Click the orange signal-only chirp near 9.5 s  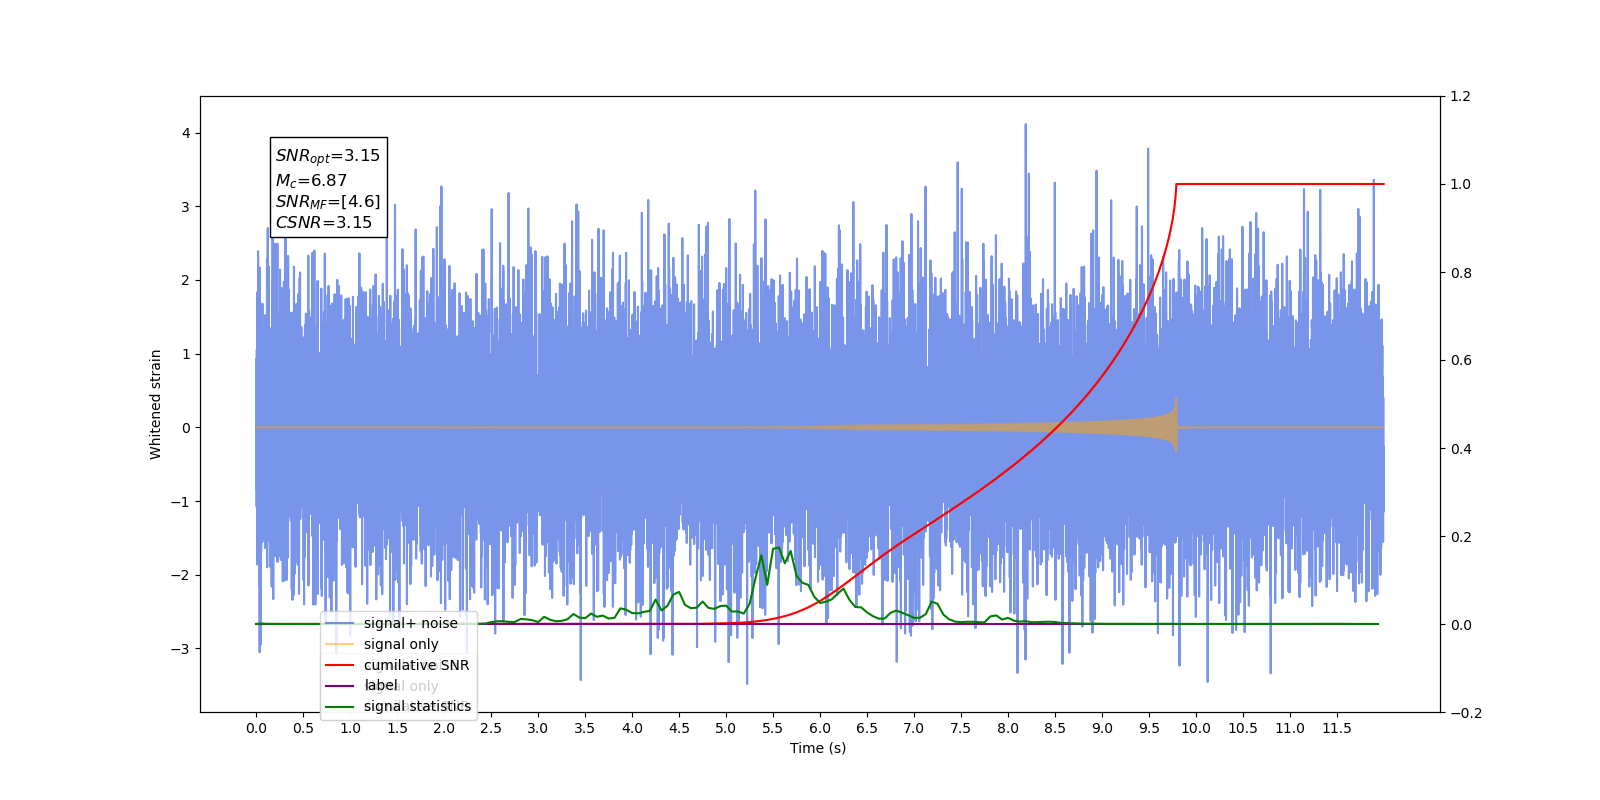[x=1150, y=427]
